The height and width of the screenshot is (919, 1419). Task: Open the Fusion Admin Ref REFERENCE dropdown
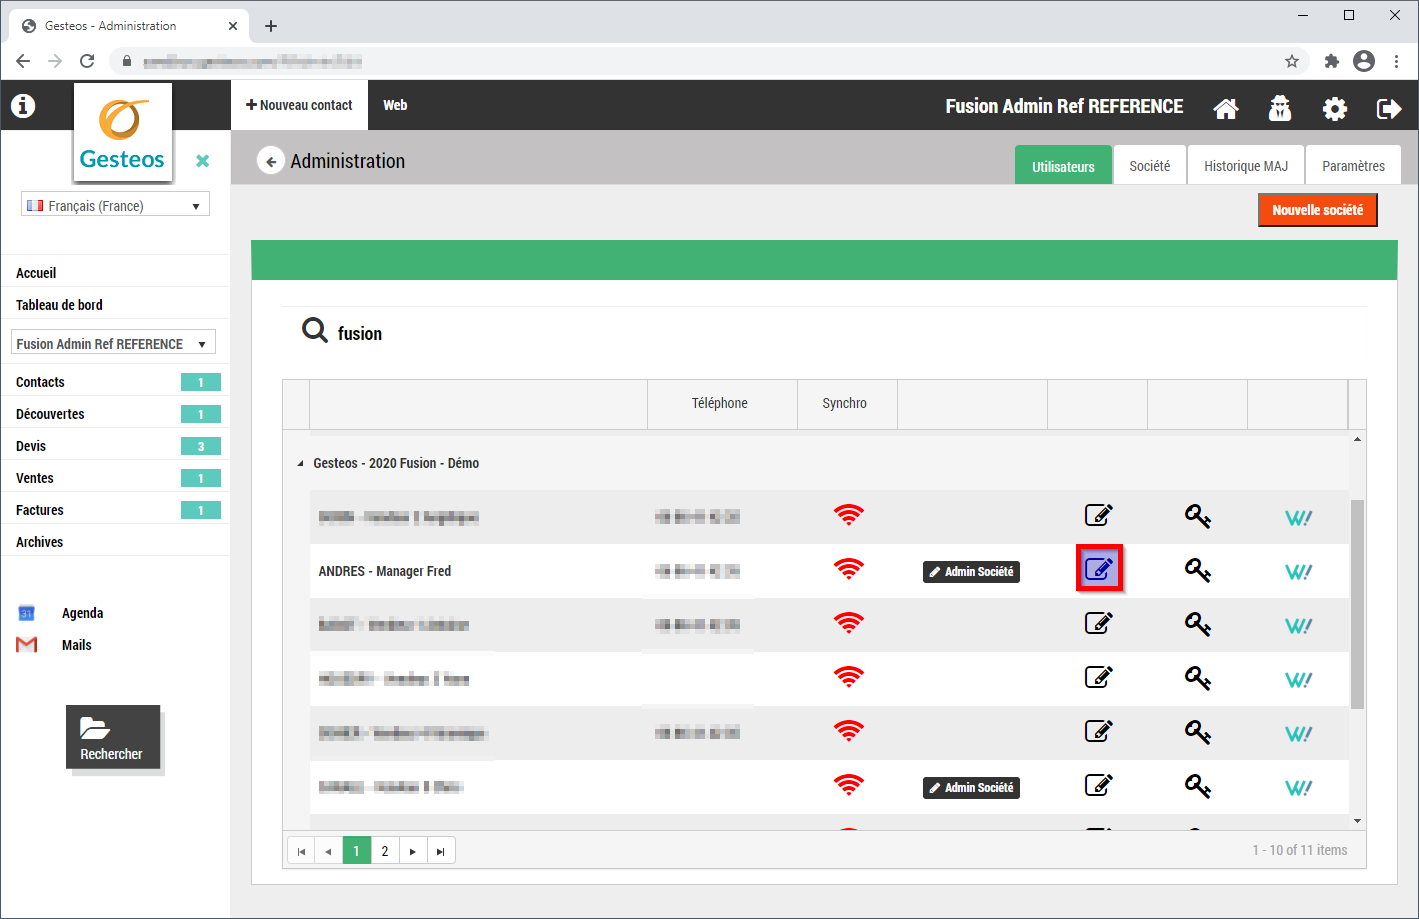pyautogui.click(x=113, y=343)
